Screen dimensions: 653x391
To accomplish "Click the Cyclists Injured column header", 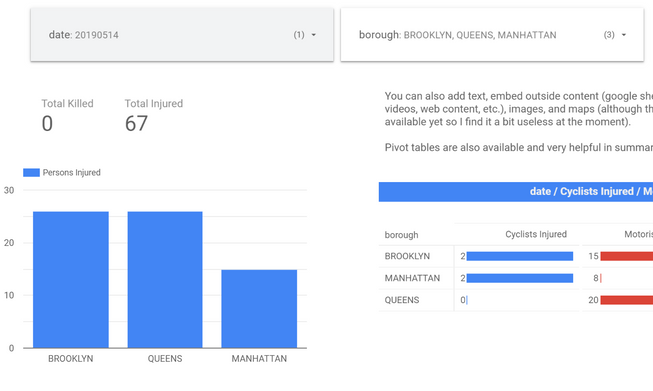I will pyautogui.click(x=536, y=234).
